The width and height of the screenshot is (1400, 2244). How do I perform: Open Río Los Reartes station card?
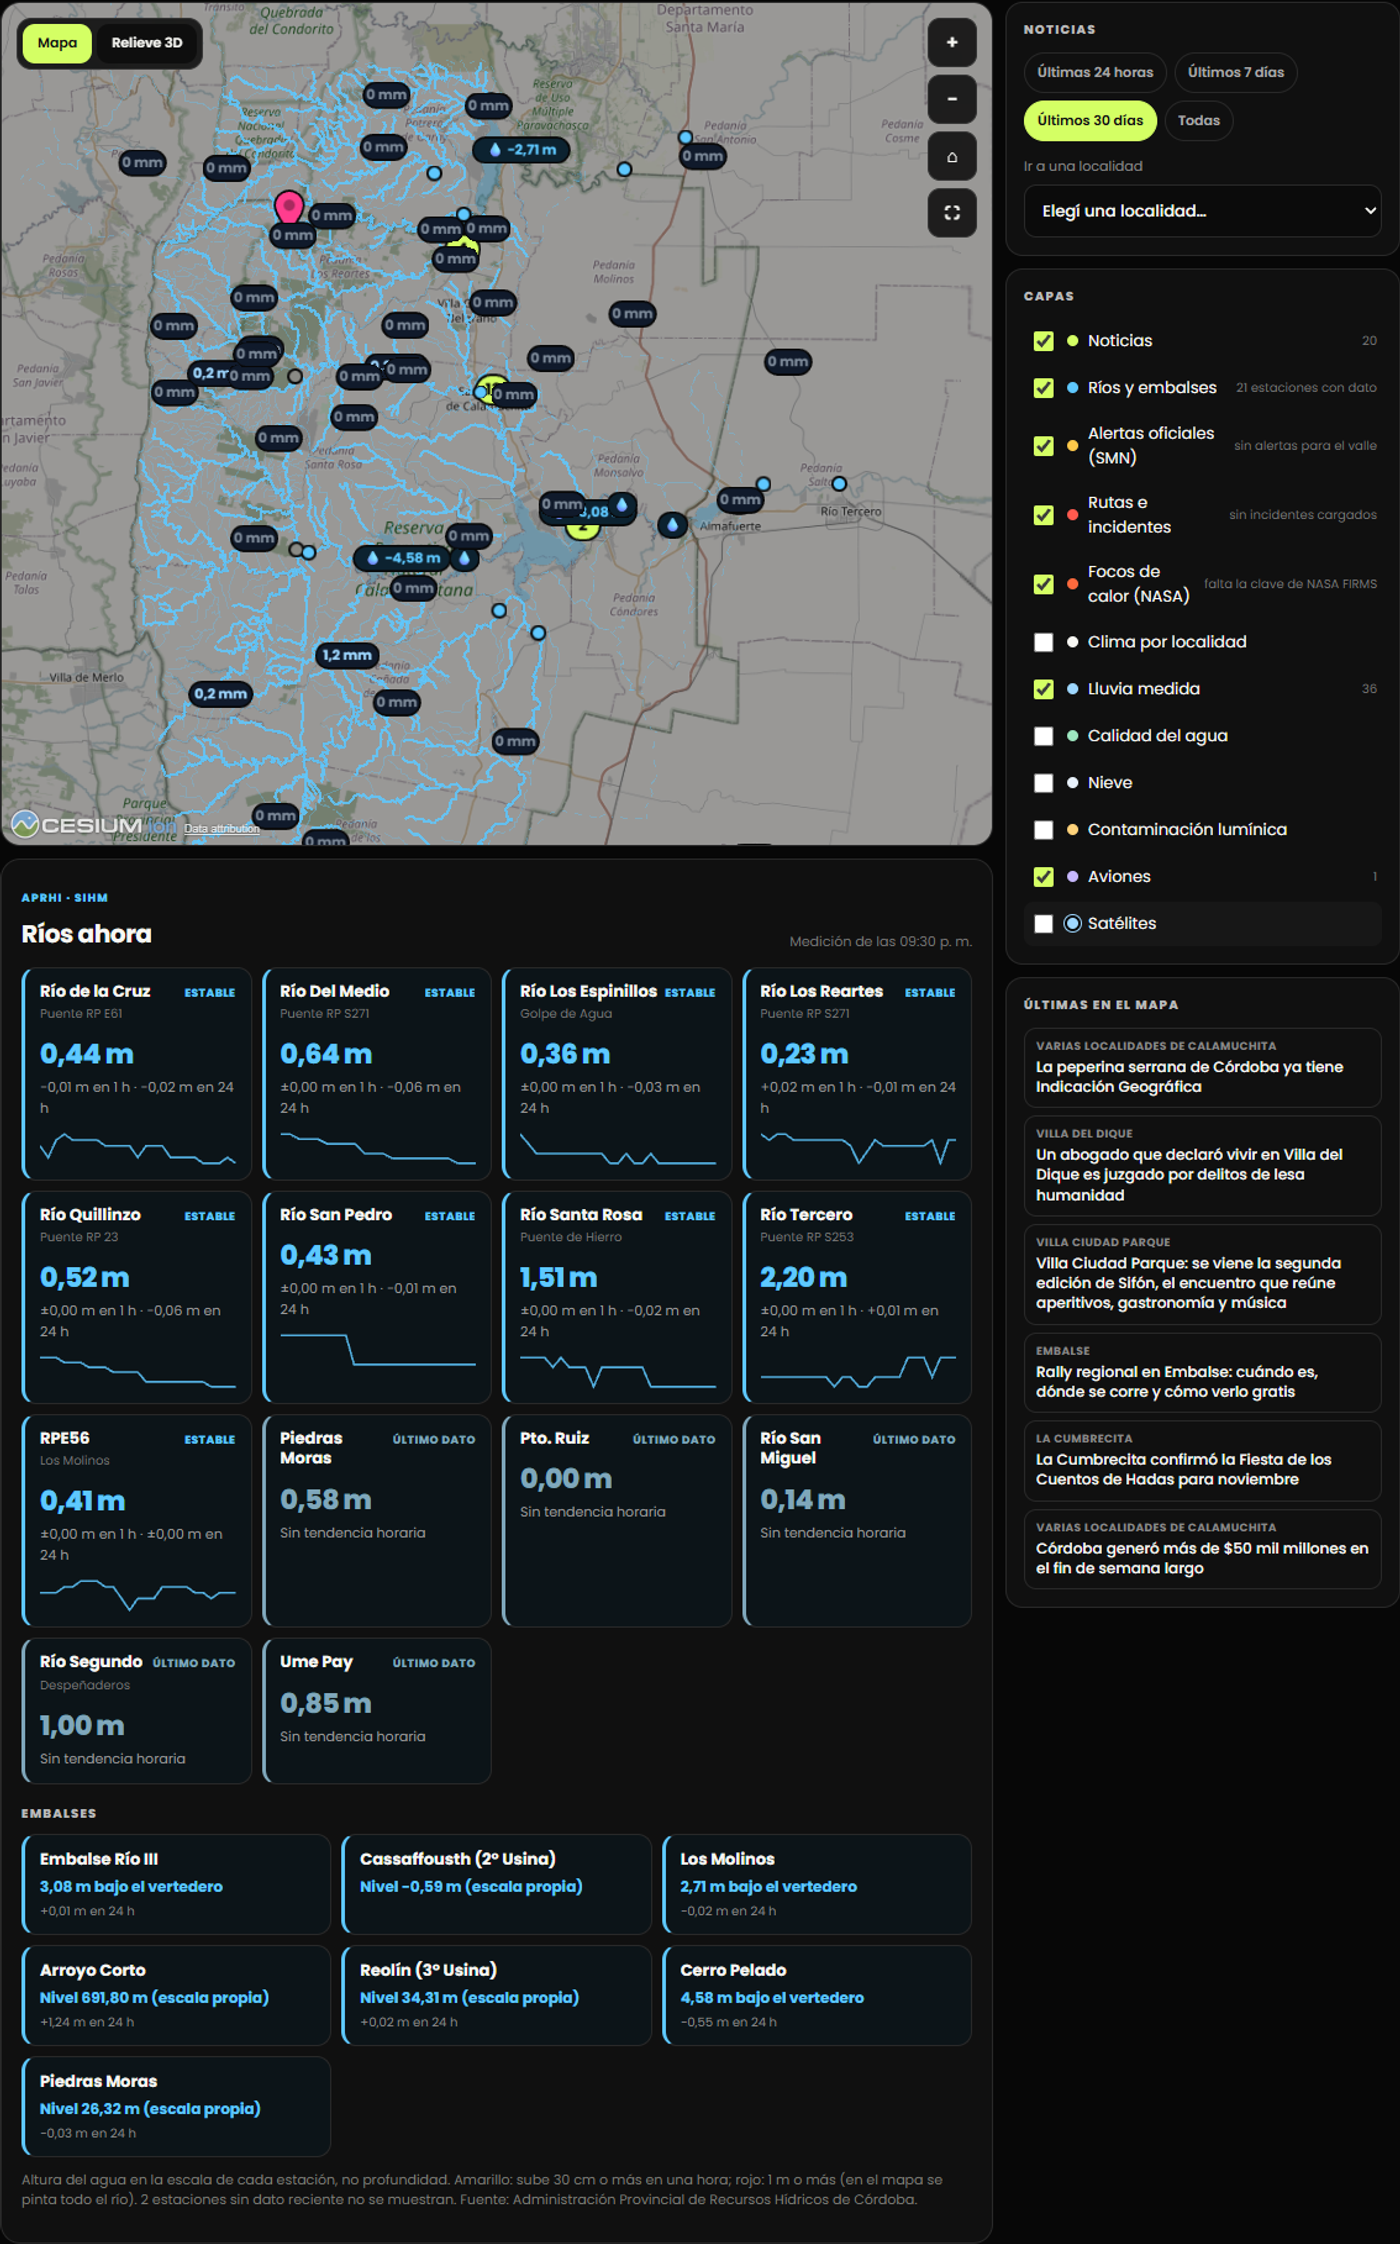click(x=857, y=1074)
